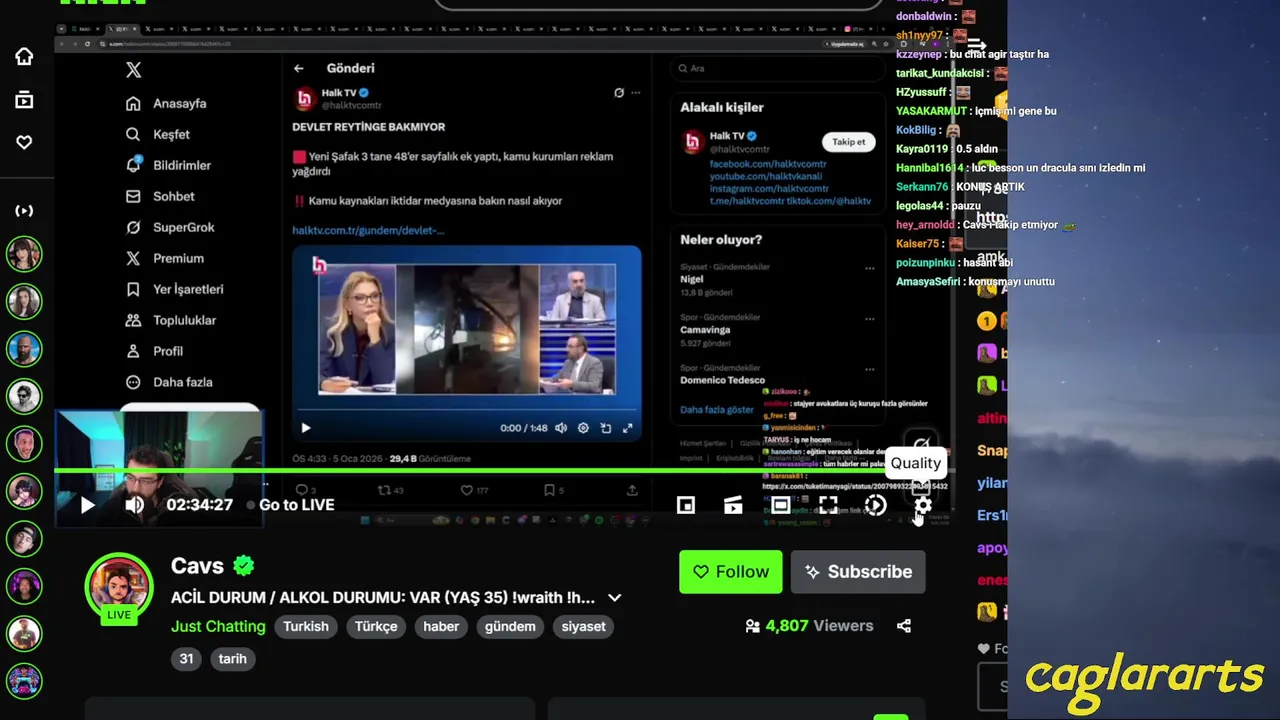Click the username kzzeynep in chat

[x=919, y=54]
